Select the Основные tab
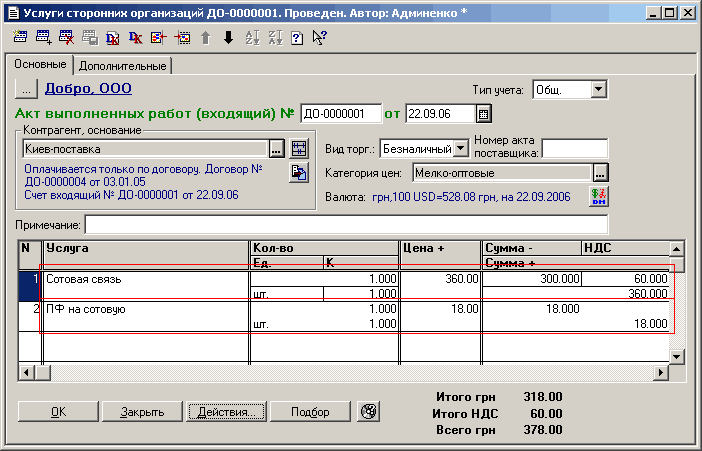 (39, 65)
